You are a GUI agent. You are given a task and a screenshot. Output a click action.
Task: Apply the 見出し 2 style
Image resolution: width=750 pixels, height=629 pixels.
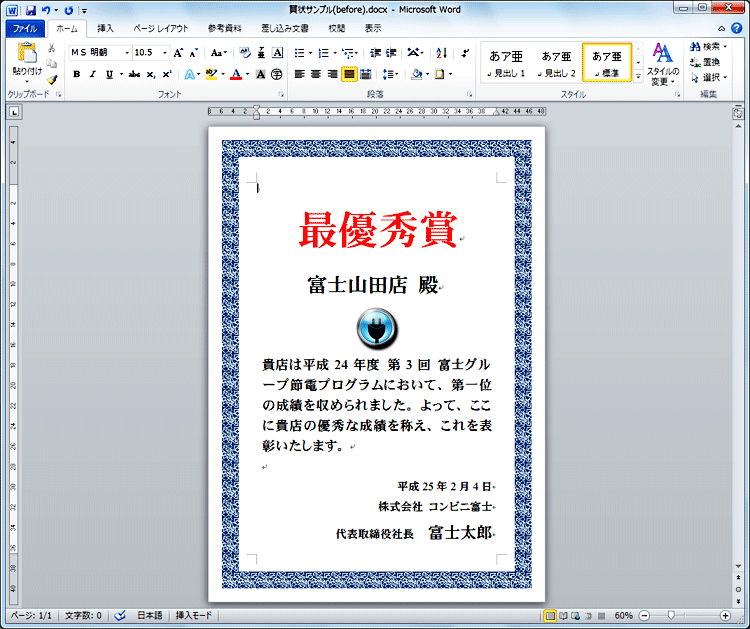pyautogui.click(x=557, y=63)
